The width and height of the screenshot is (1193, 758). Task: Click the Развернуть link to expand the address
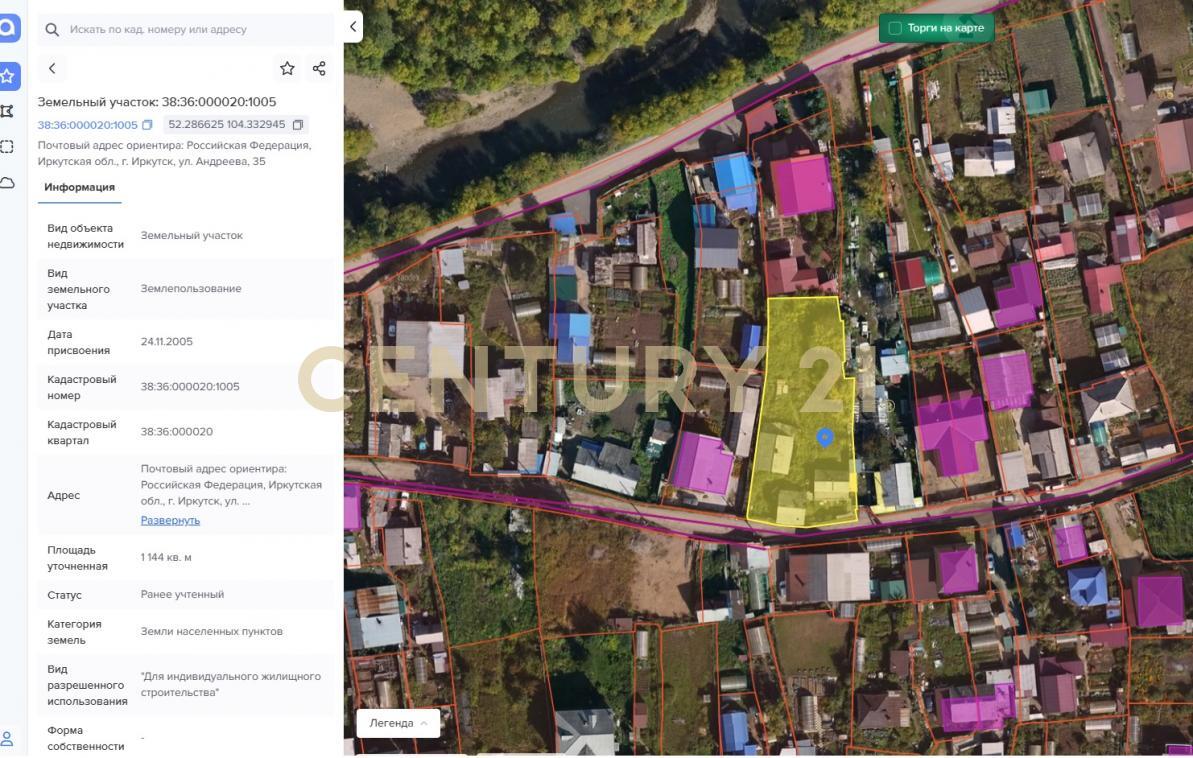click(170, 521)
